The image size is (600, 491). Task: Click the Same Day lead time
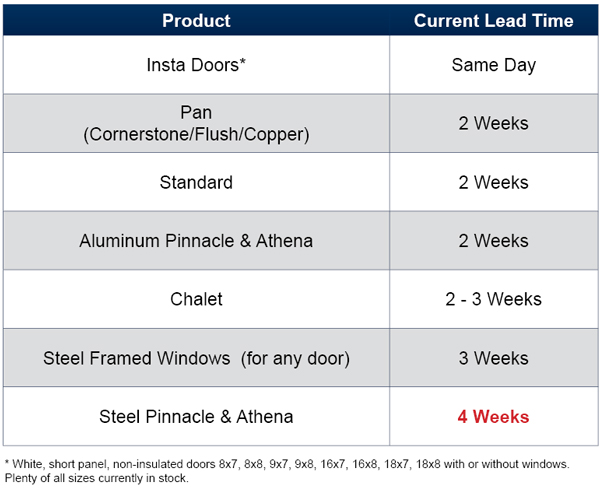493,65
